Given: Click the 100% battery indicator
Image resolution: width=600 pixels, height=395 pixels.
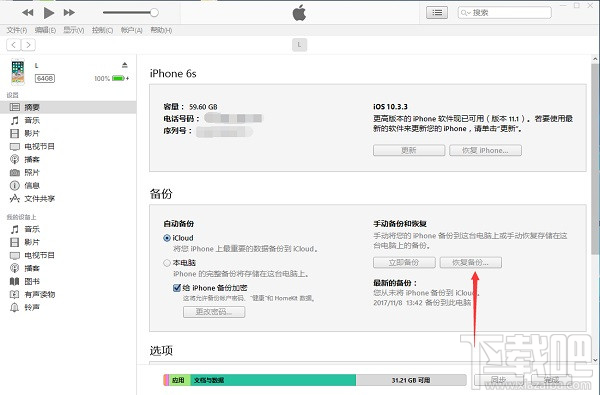Looking at the screenshot, I should click(x=111, y=78).
